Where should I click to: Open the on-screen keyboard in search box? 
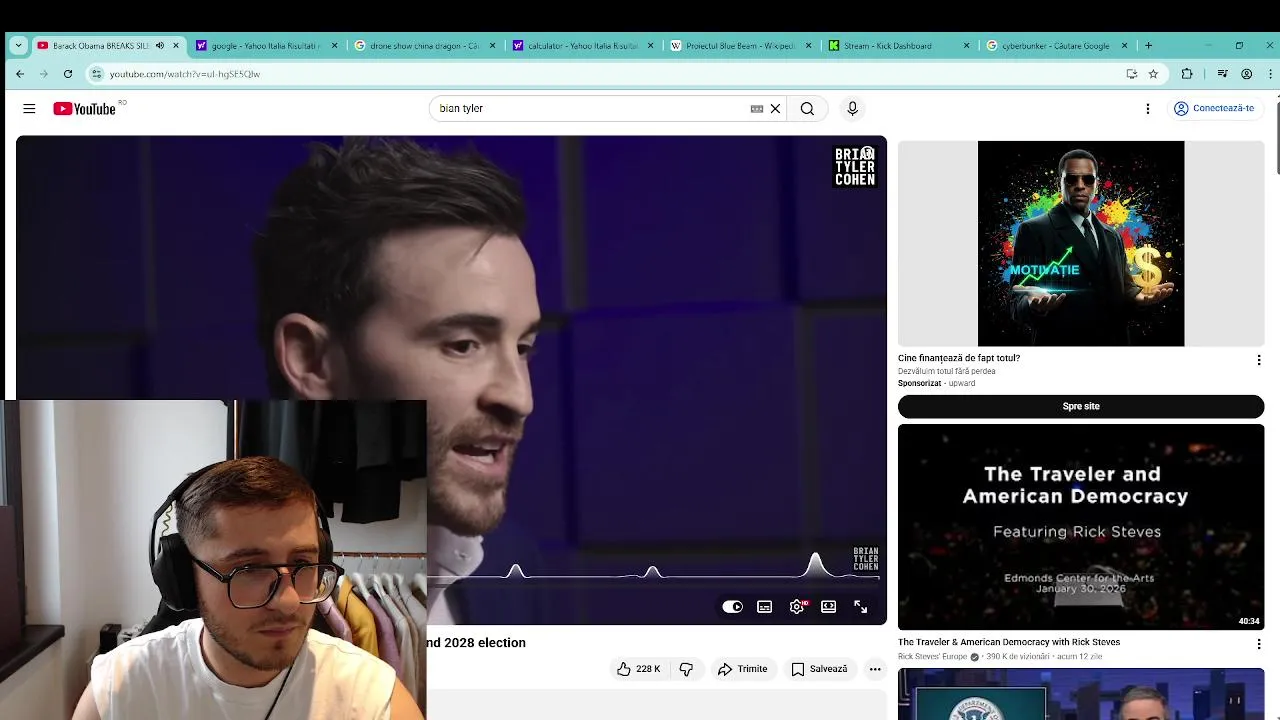(757, 108)
